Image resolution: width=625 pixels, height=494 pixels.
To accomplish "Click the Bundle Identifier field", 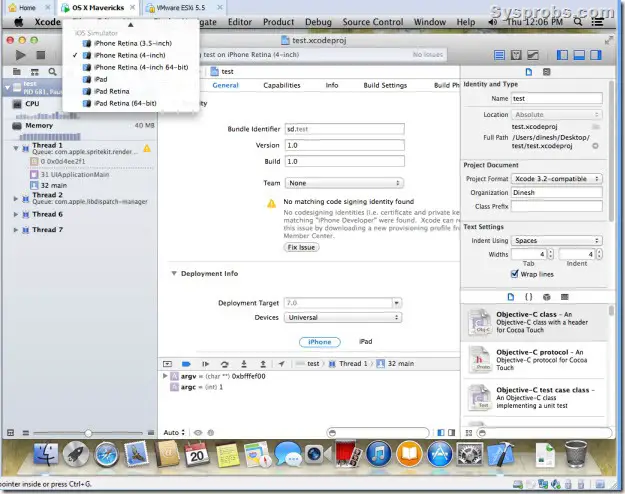I will click(344, 129).
